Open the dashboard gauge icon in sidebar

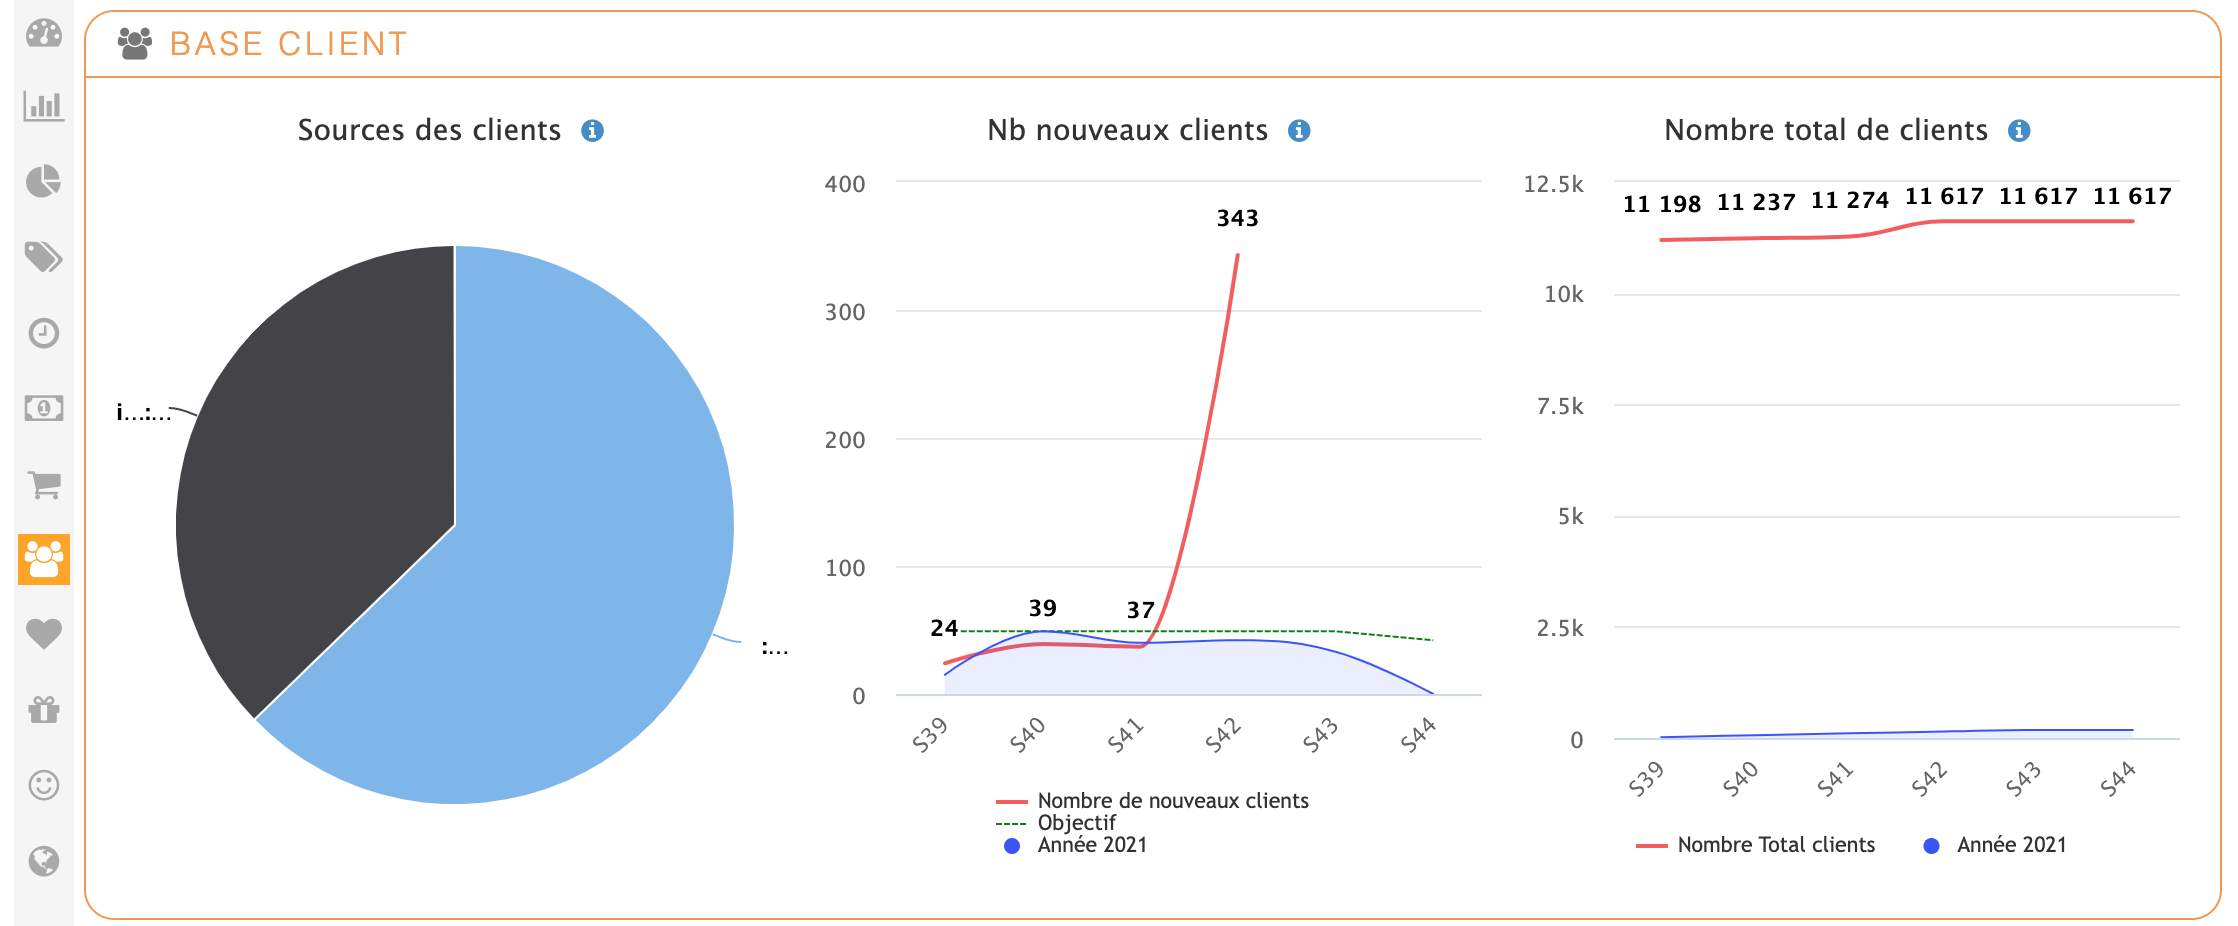point(44,34)
